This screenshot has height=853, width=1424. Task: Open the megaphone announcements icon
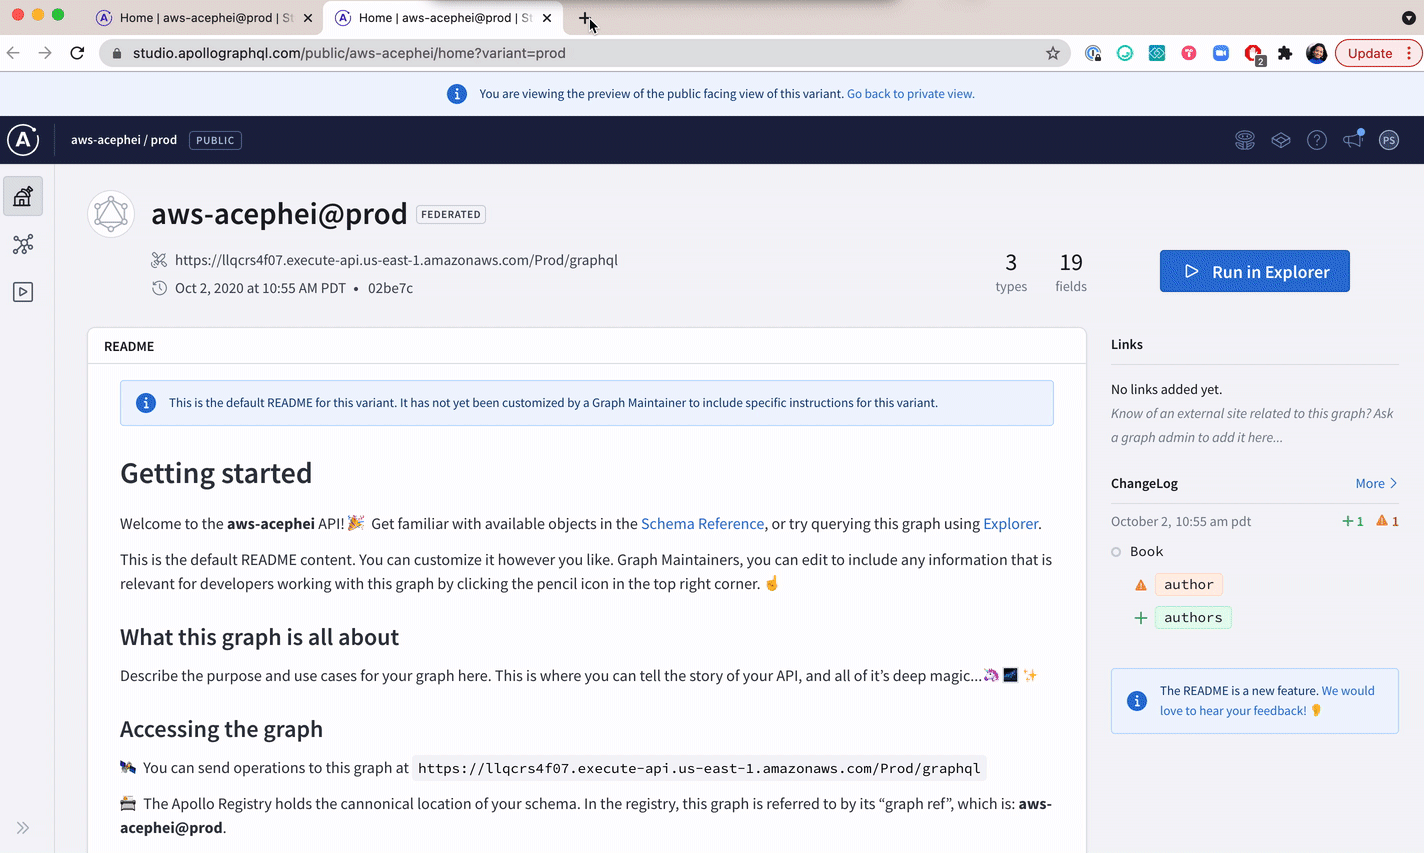[x=1353, y=139]
